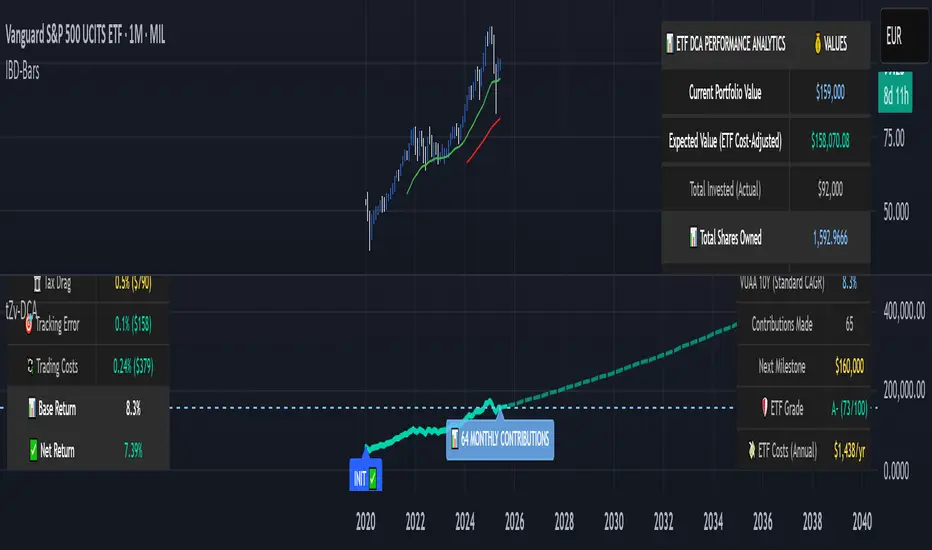Click the 200,000.00 value axis label
This screenshot has height=550, width=932.
pyautogui.click(x=904, y=390)
